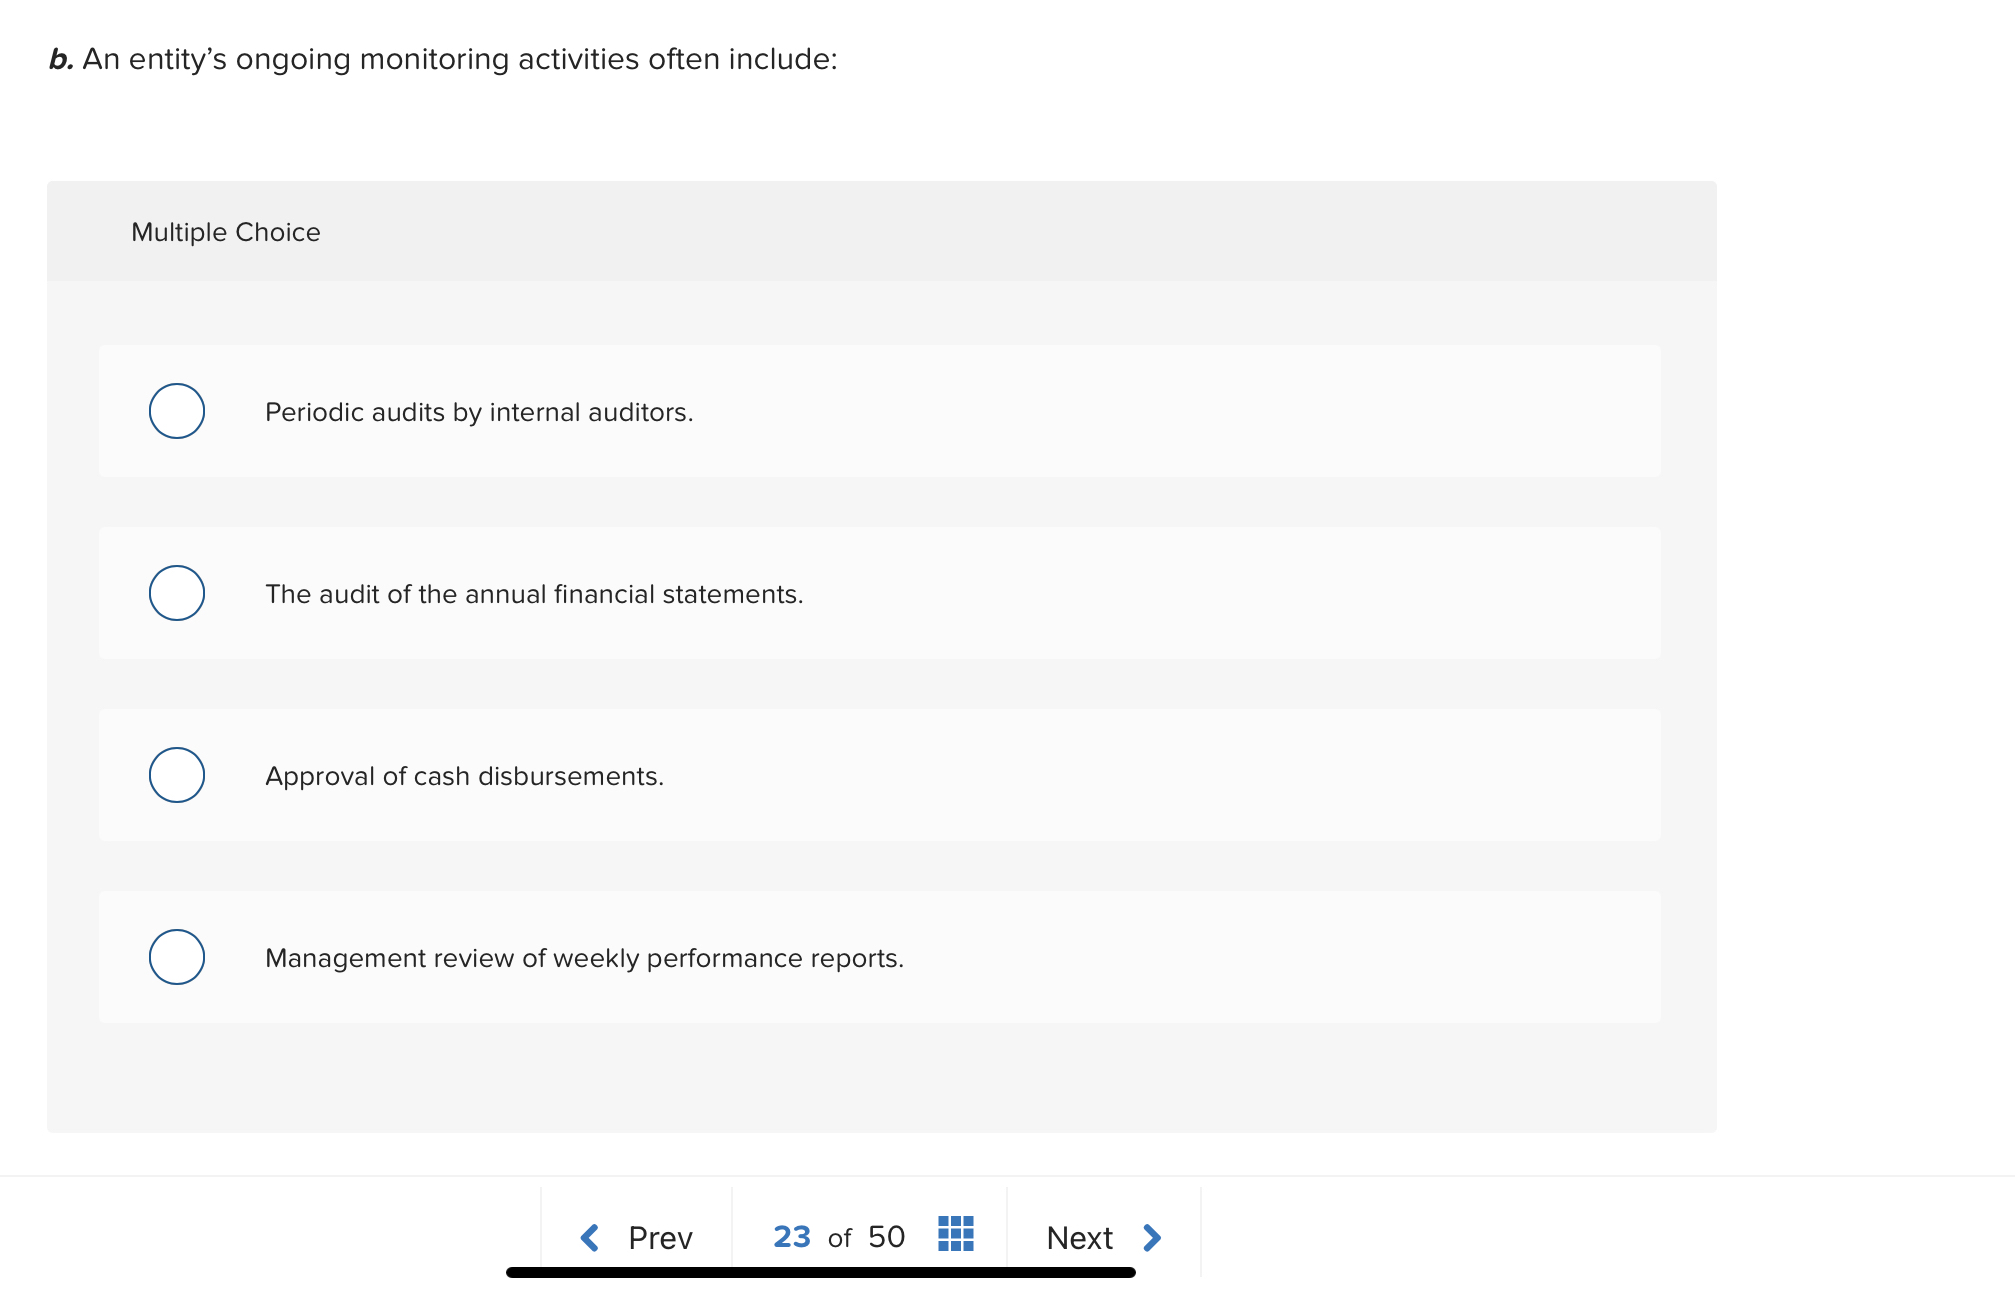The image size is (2015, 1293).
Task: Click the Next button
Action: click(x=1080, y=1237)
